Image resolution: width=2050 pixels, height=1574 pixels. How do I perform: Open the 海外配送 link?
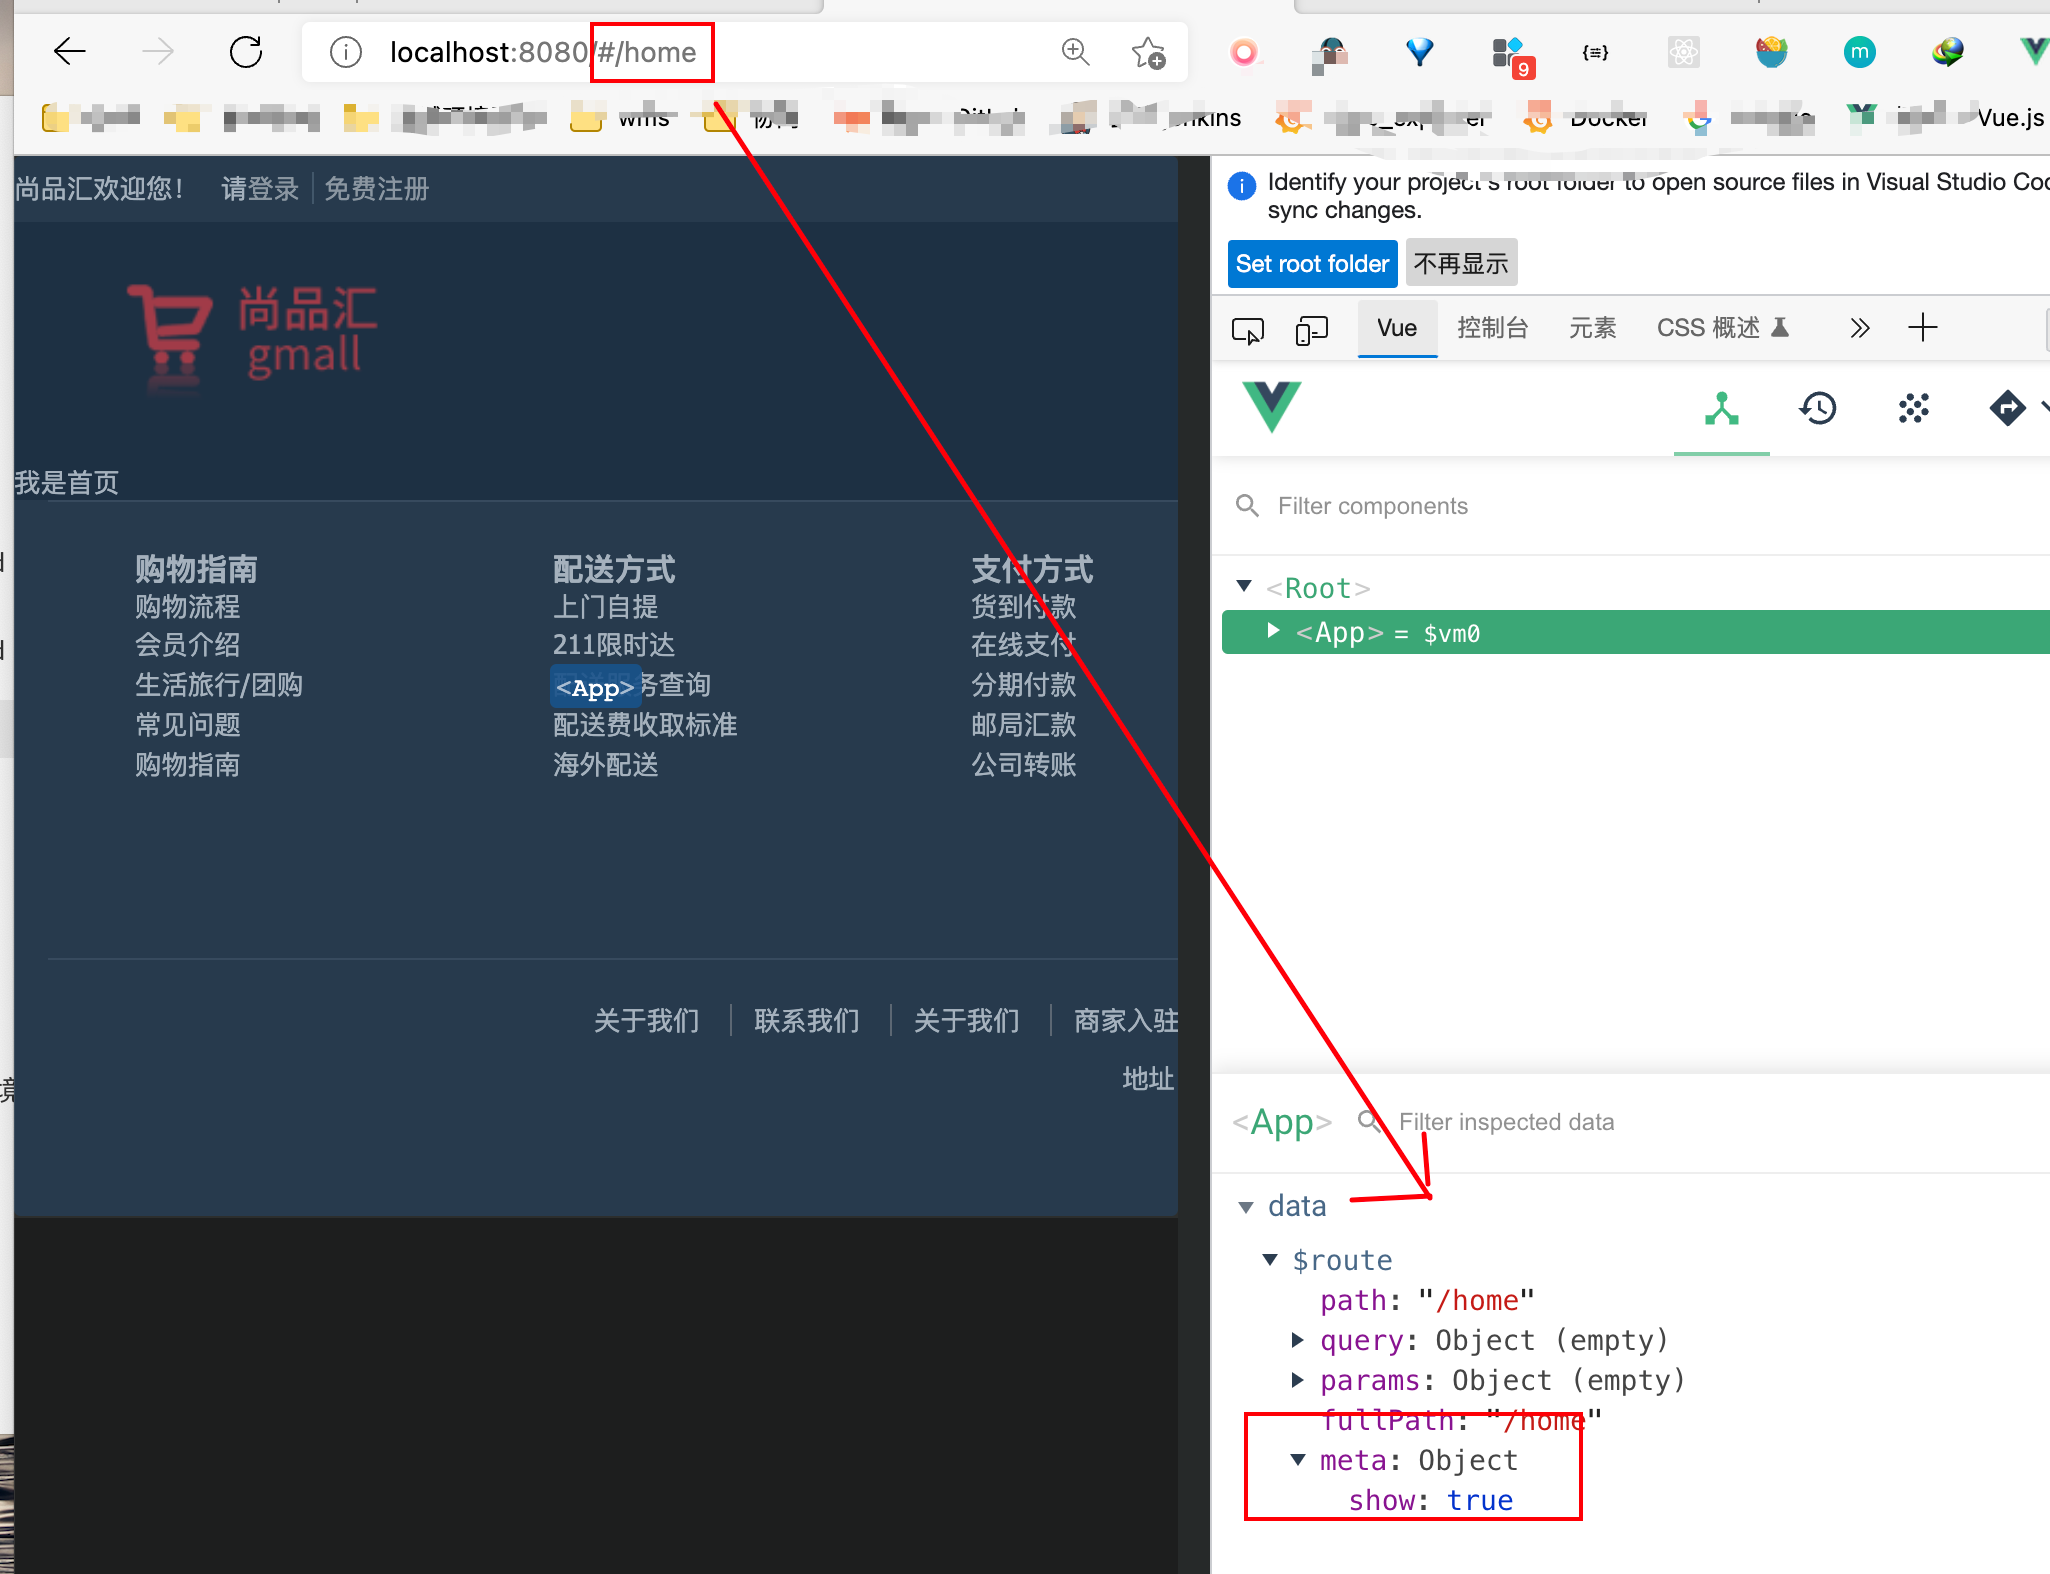(x=606, y=765)
